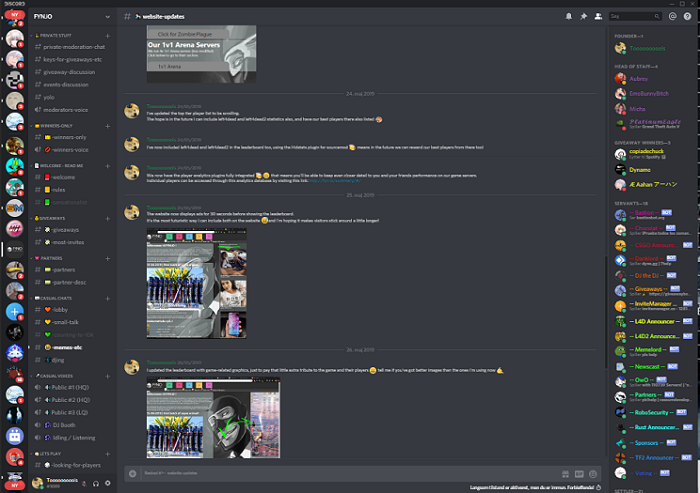Open the GIF picker icon
The image size is (700, 493).
579,474
